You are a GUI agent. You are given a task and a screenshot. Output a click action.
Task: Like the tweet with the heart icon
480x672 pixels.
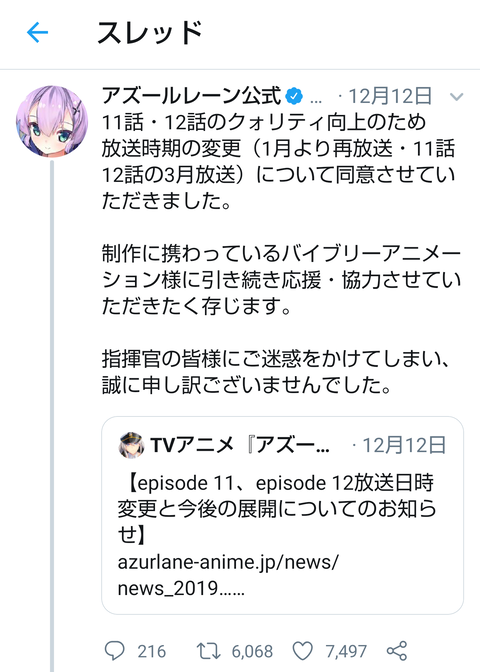(x=303, y=651)
